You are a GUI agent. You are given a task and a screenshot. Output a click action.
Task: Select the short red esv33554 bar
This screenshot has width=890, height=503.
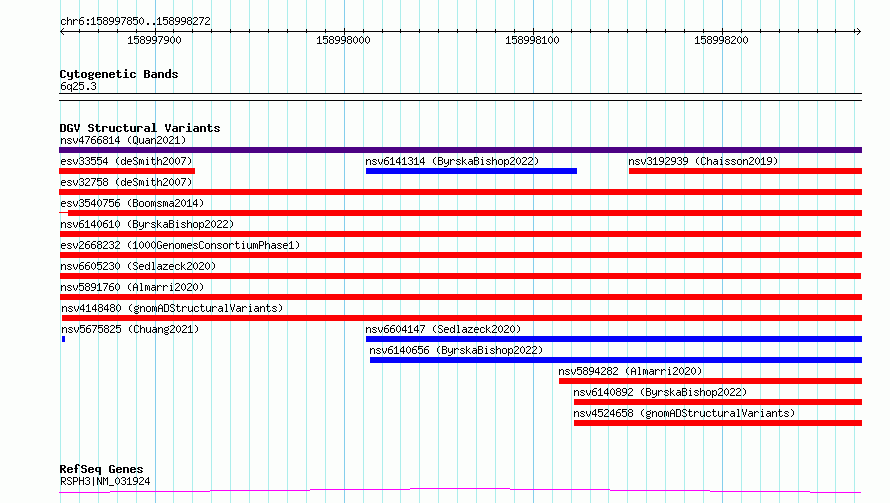(127, 171)
